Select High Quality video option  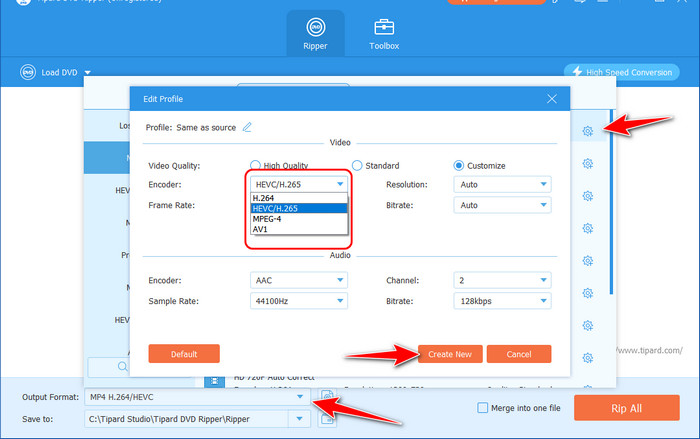coord(279,165)
